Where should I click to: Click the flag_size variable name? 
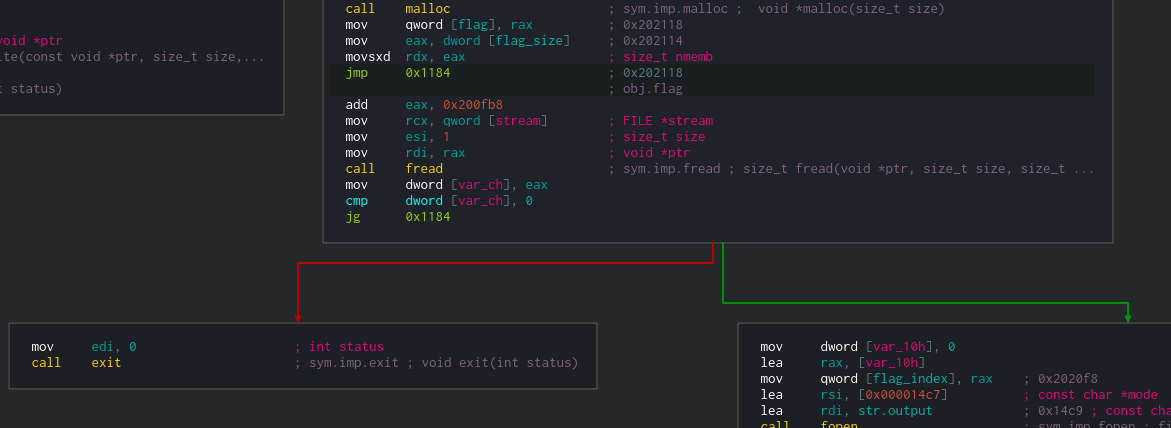pos(529,40)
